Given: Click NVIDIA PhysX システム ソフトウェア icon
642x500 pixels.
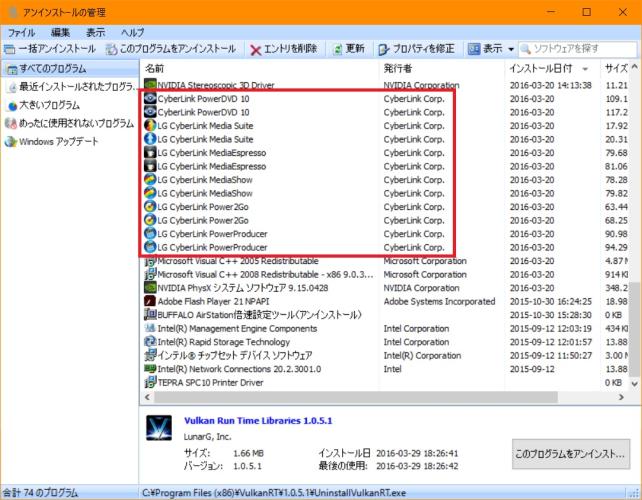Looking at the screenshot, I should pos(150,287).
